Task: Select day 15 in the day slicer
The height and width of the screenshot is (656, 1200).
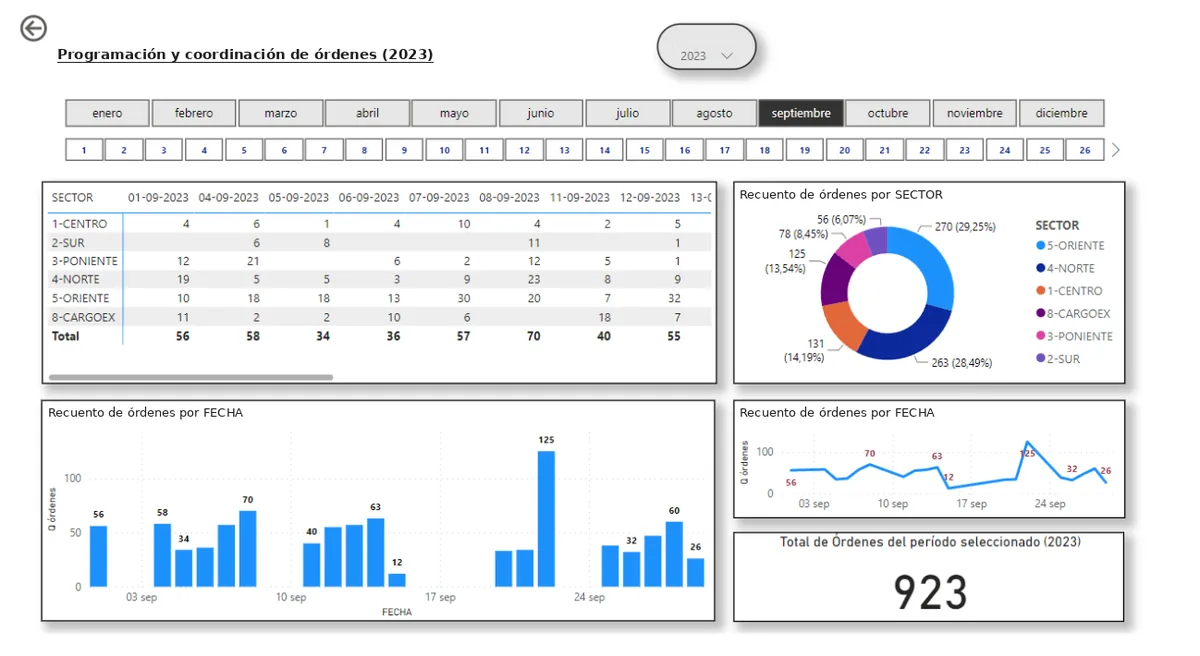Action: coord(644,150)
